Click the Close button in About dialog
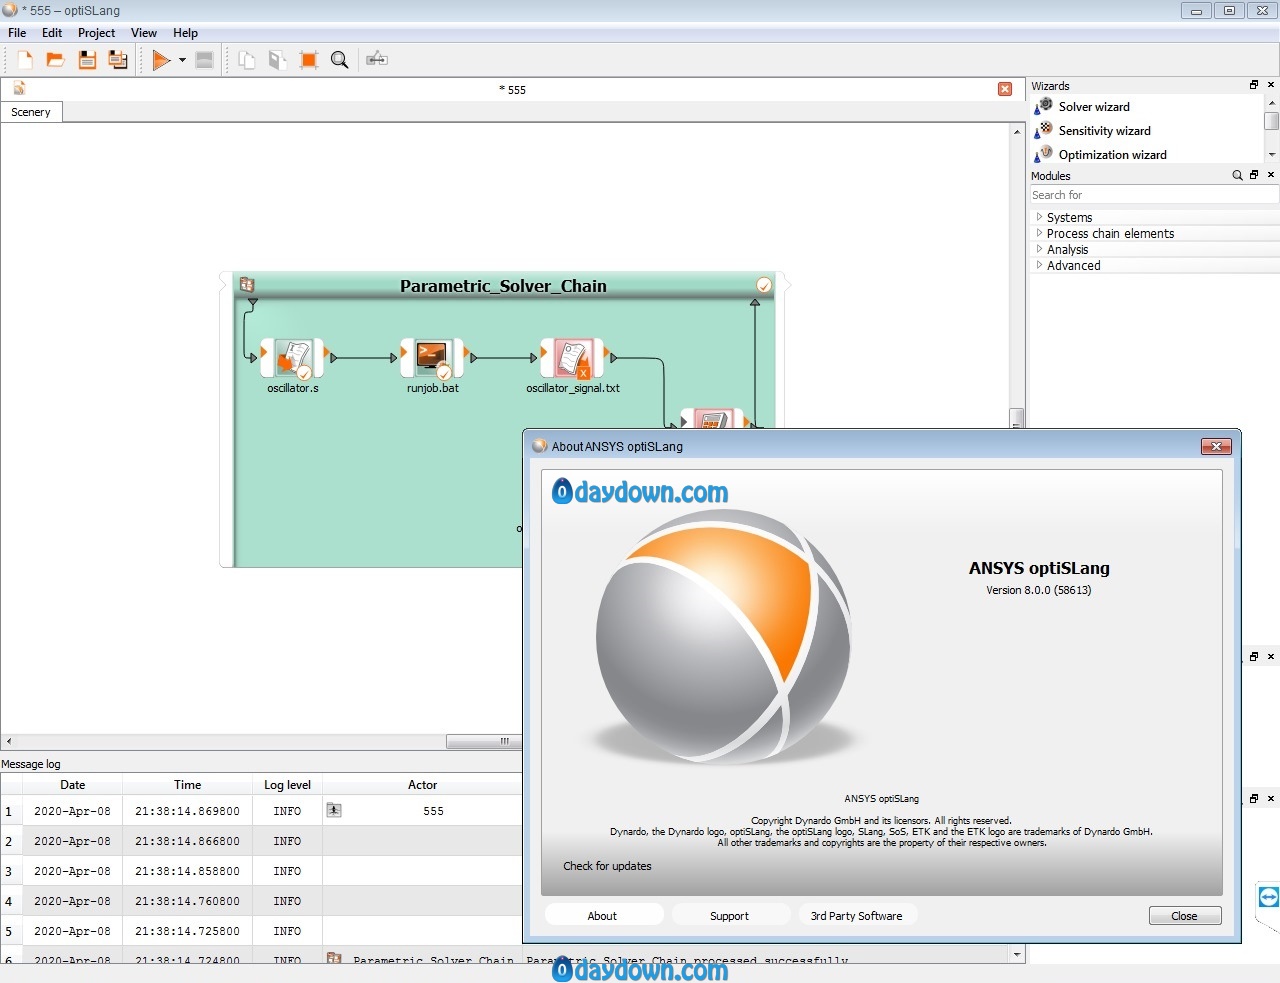This screenshot has height=983, width=1280. click(x=1185, y=915)
